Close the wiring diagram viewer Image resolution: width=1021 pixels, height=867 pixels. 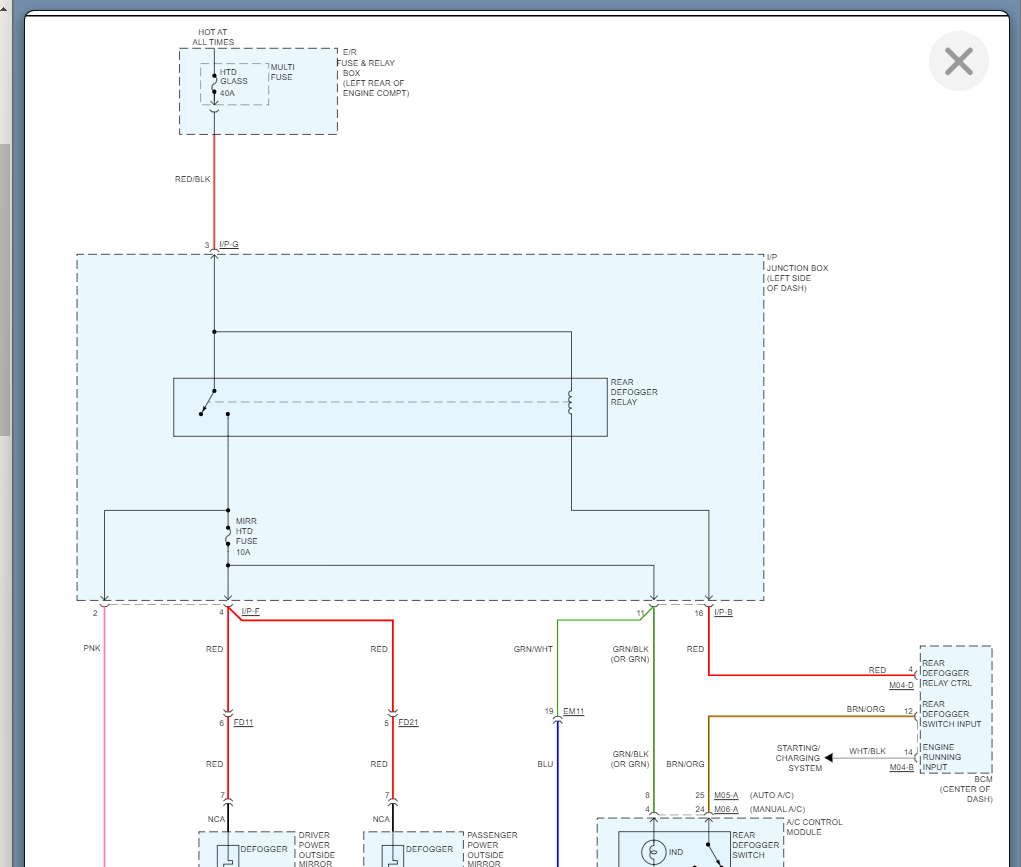coord(958,62)
